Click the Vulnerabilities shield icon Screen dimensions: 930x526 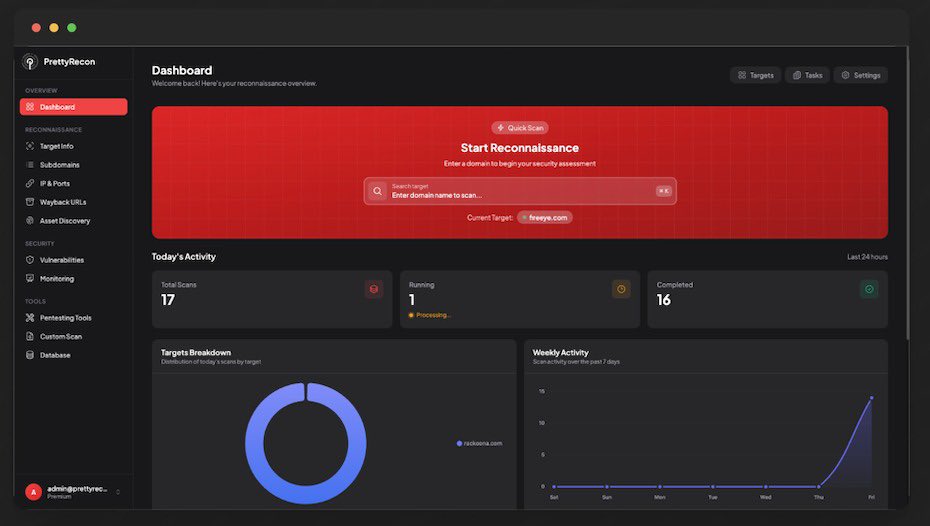tap(30, 260)
